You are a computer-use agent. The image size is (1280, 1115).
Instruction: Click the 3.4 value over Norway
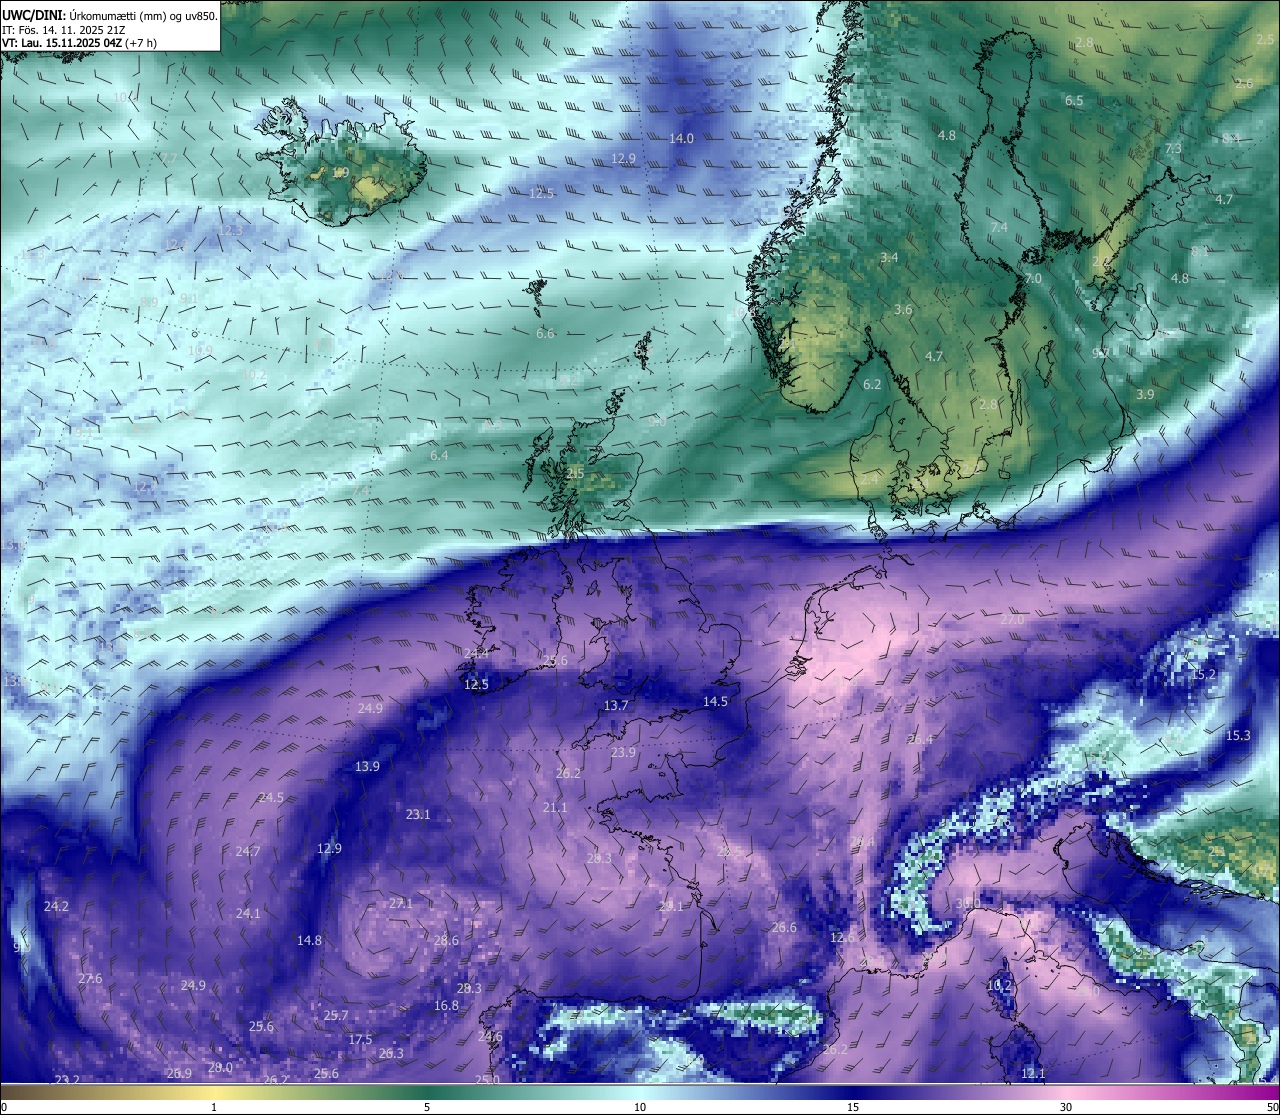tap(889, 258)
